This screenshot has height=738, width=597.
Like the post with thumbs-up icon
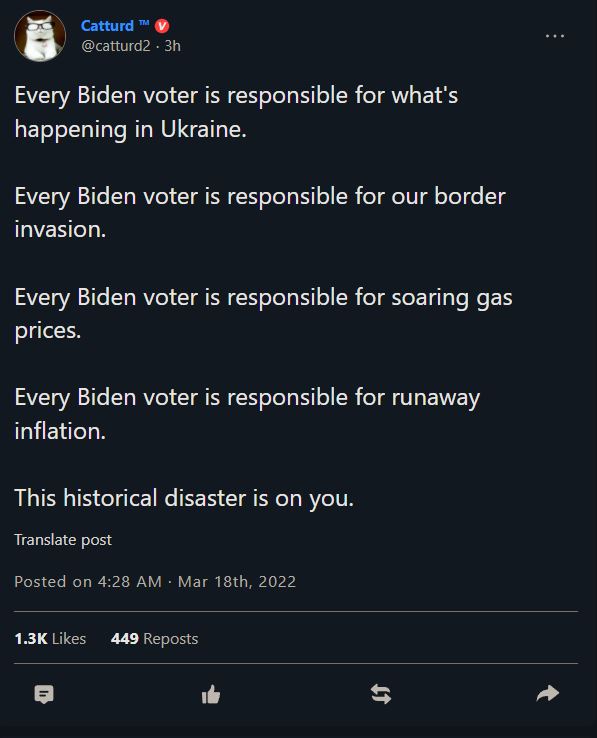211,694
